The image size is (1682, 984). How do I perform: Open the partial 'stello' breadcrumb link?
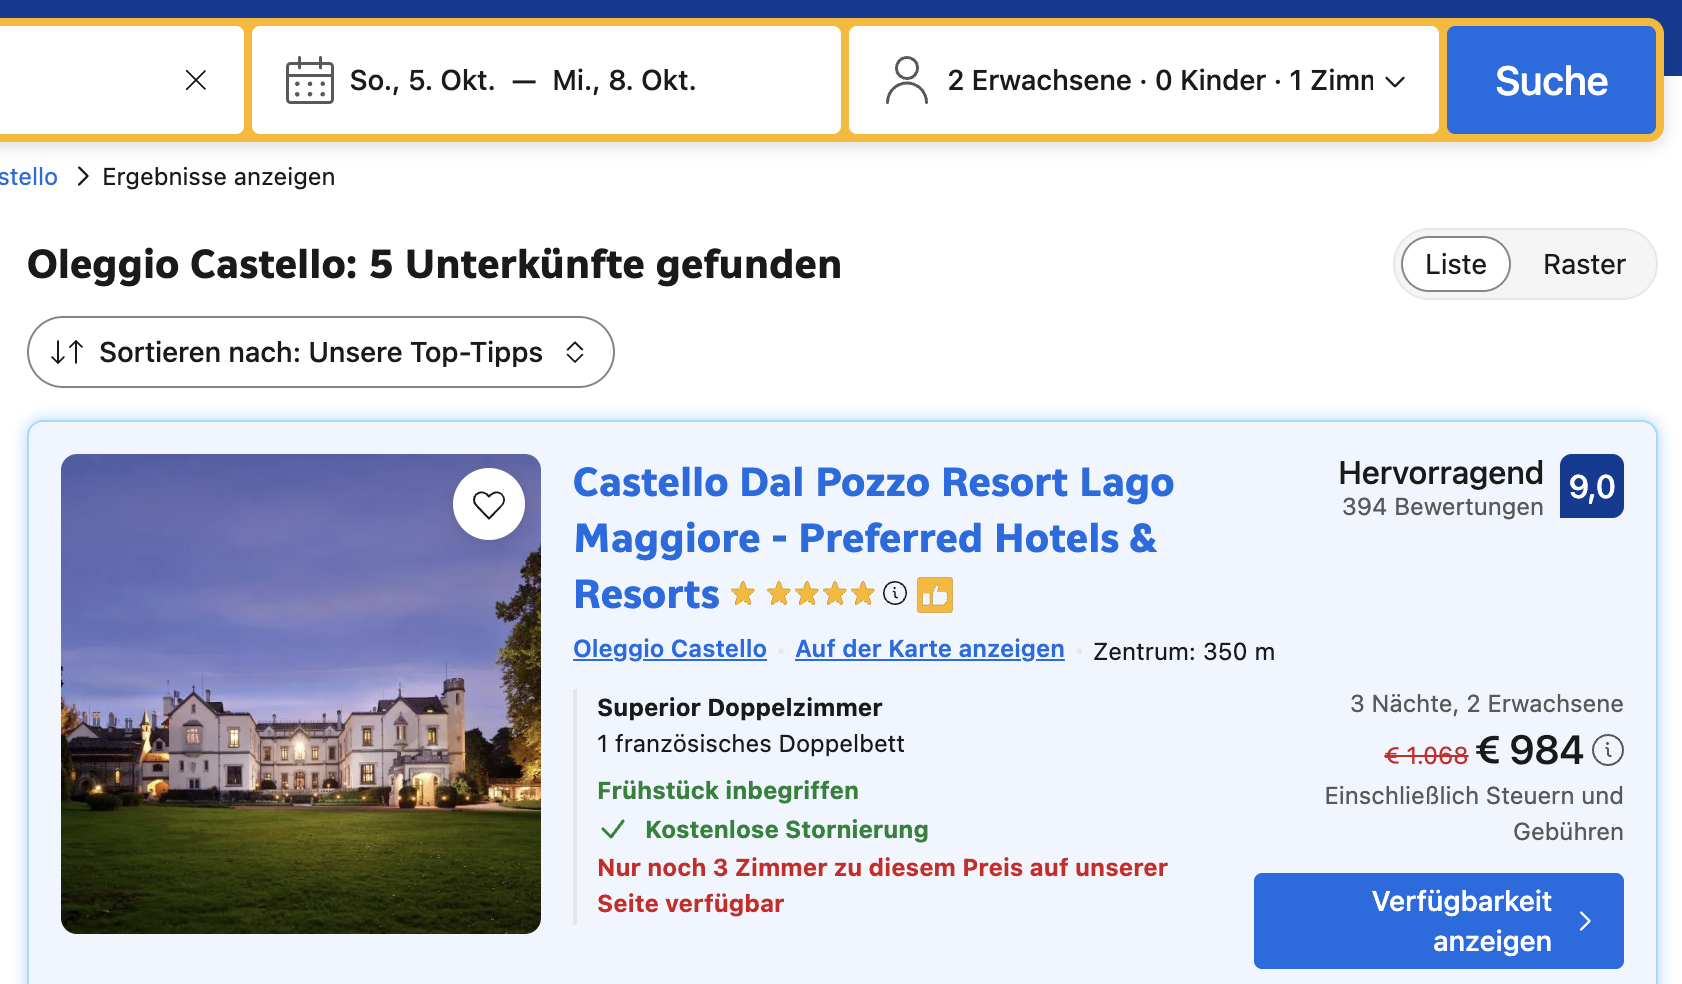click(29, 177)
